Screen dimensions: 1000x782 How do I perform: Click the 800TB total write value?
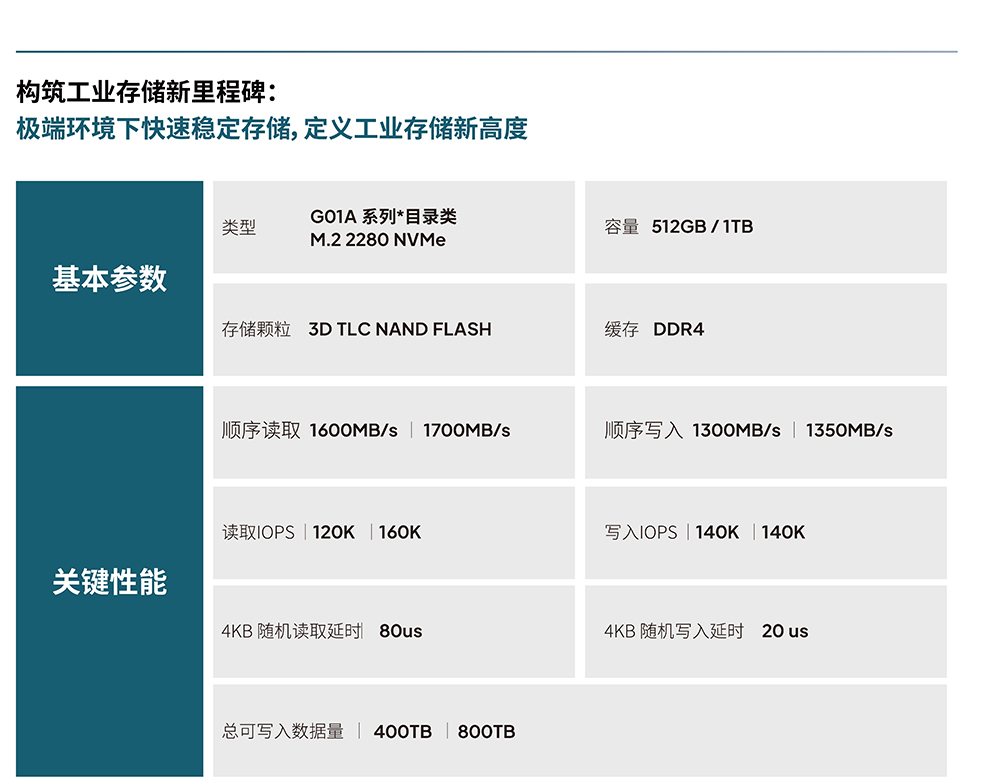(x=486, y=732)
